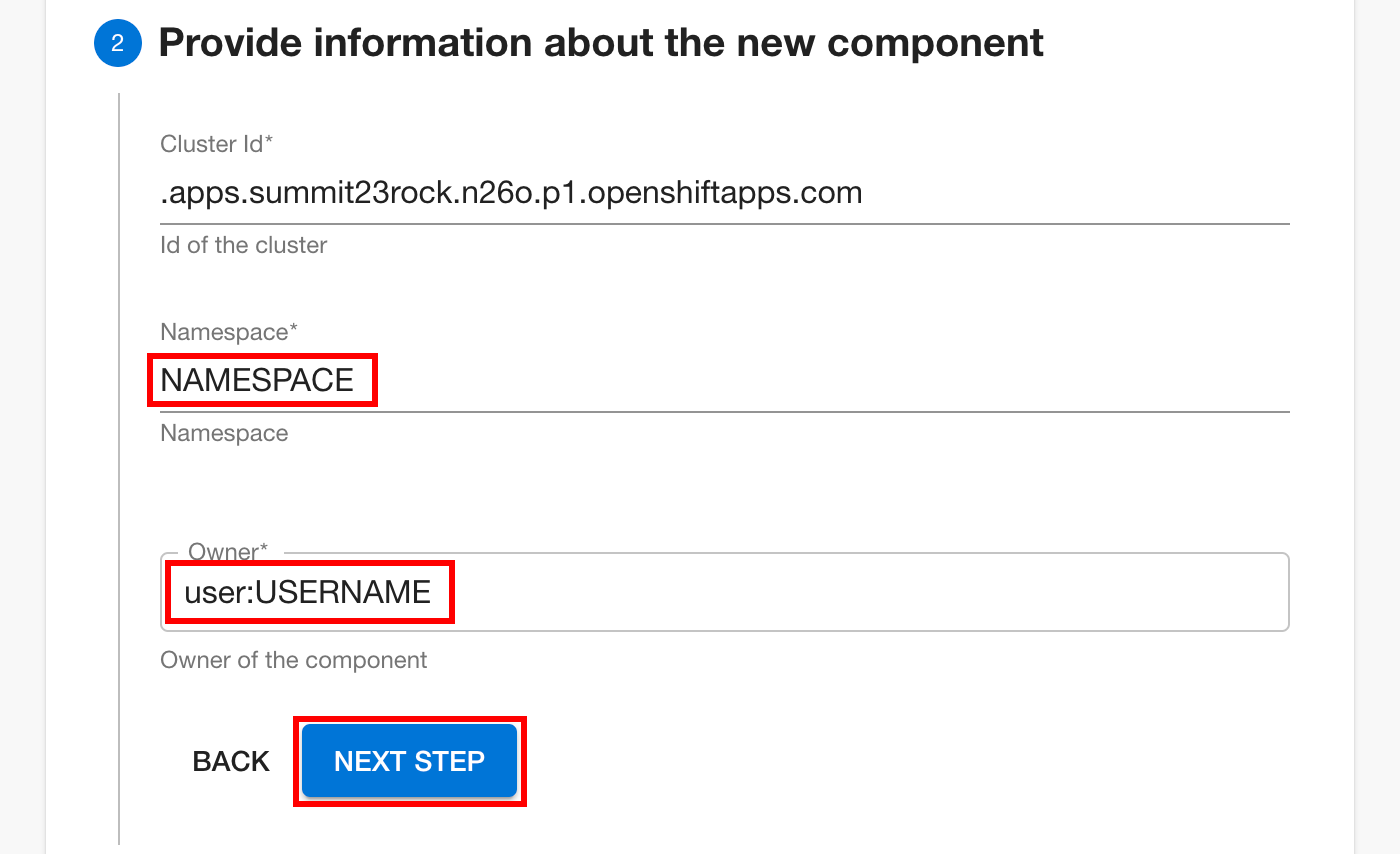
Task: Click the vertical stepper connector line
Action: (x=119, y=468)
